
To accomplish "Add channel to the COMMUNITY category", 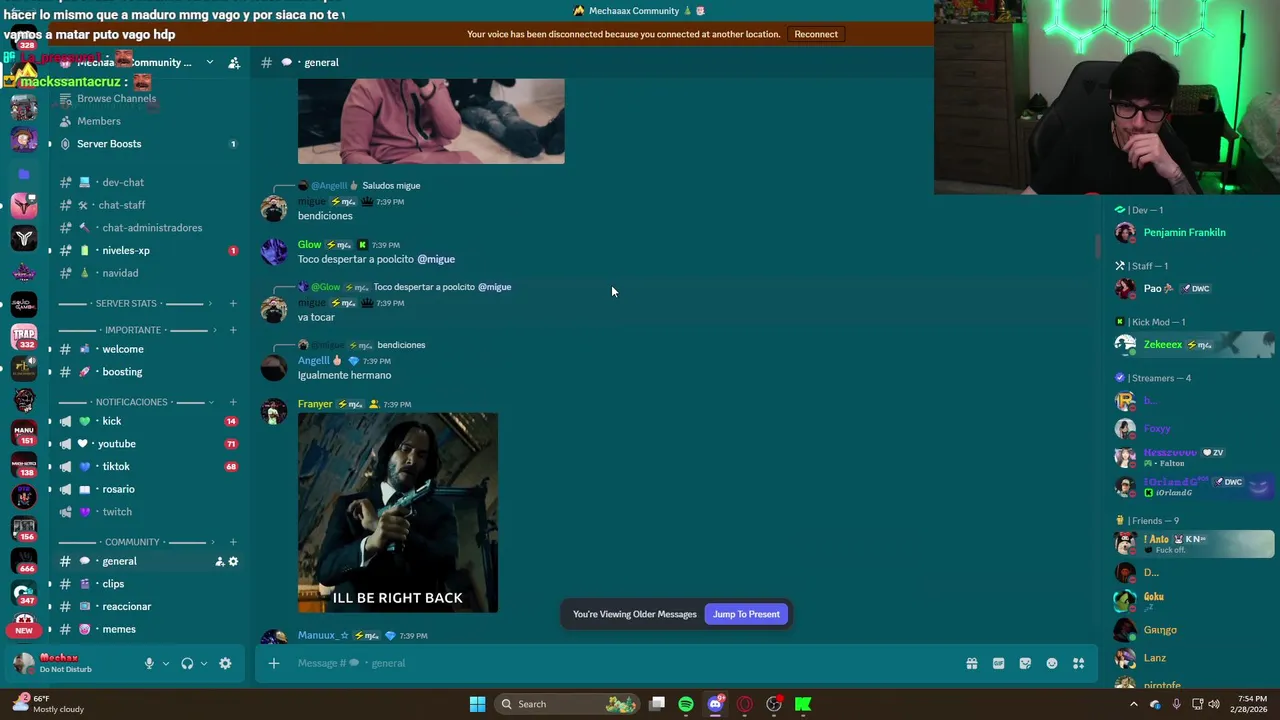I will click(x=233, y=542).
